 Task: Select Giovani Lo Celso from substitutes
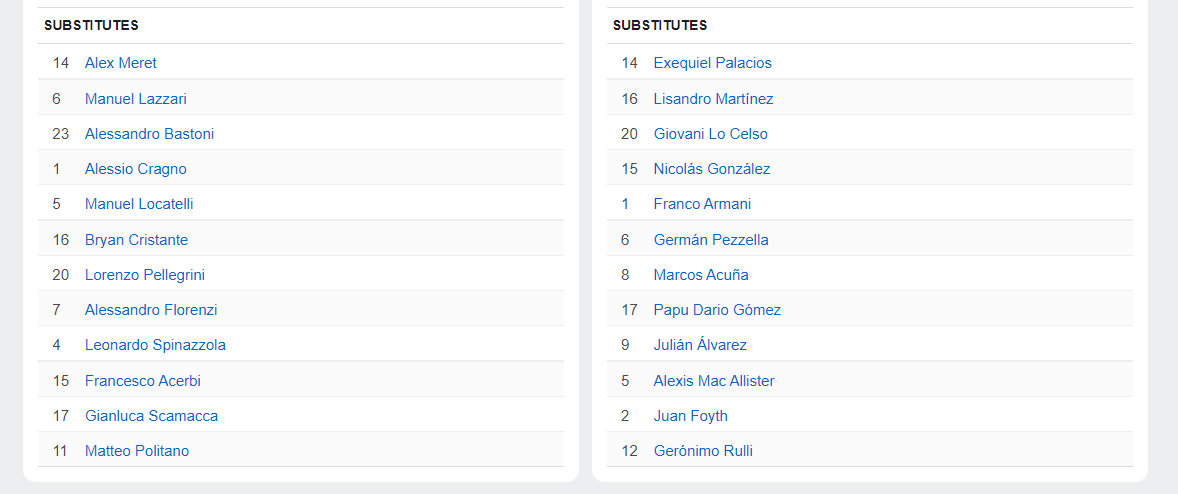710,134
